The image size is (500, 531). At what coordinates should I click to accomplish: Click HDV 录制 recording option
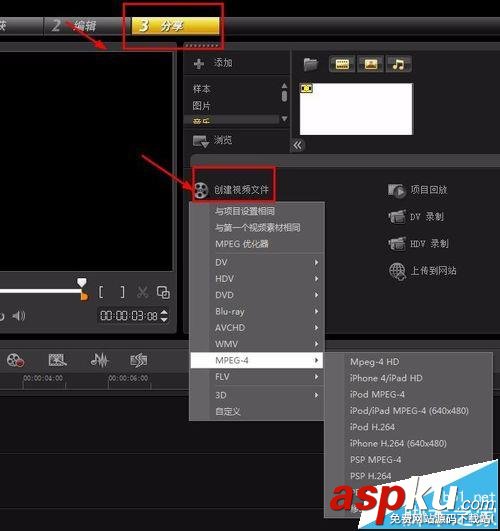tap(419, 243)
